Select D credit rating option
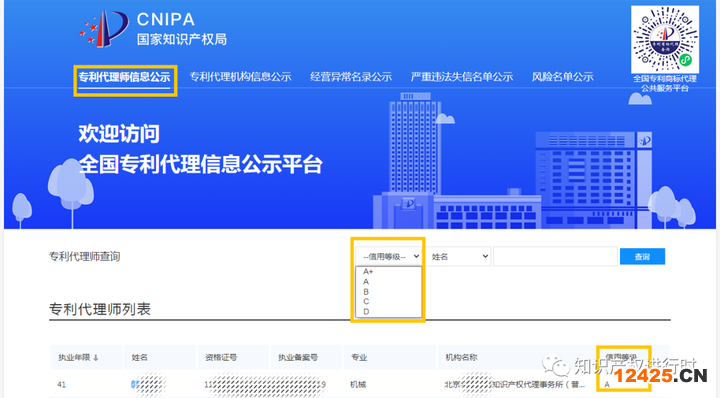 366,312
